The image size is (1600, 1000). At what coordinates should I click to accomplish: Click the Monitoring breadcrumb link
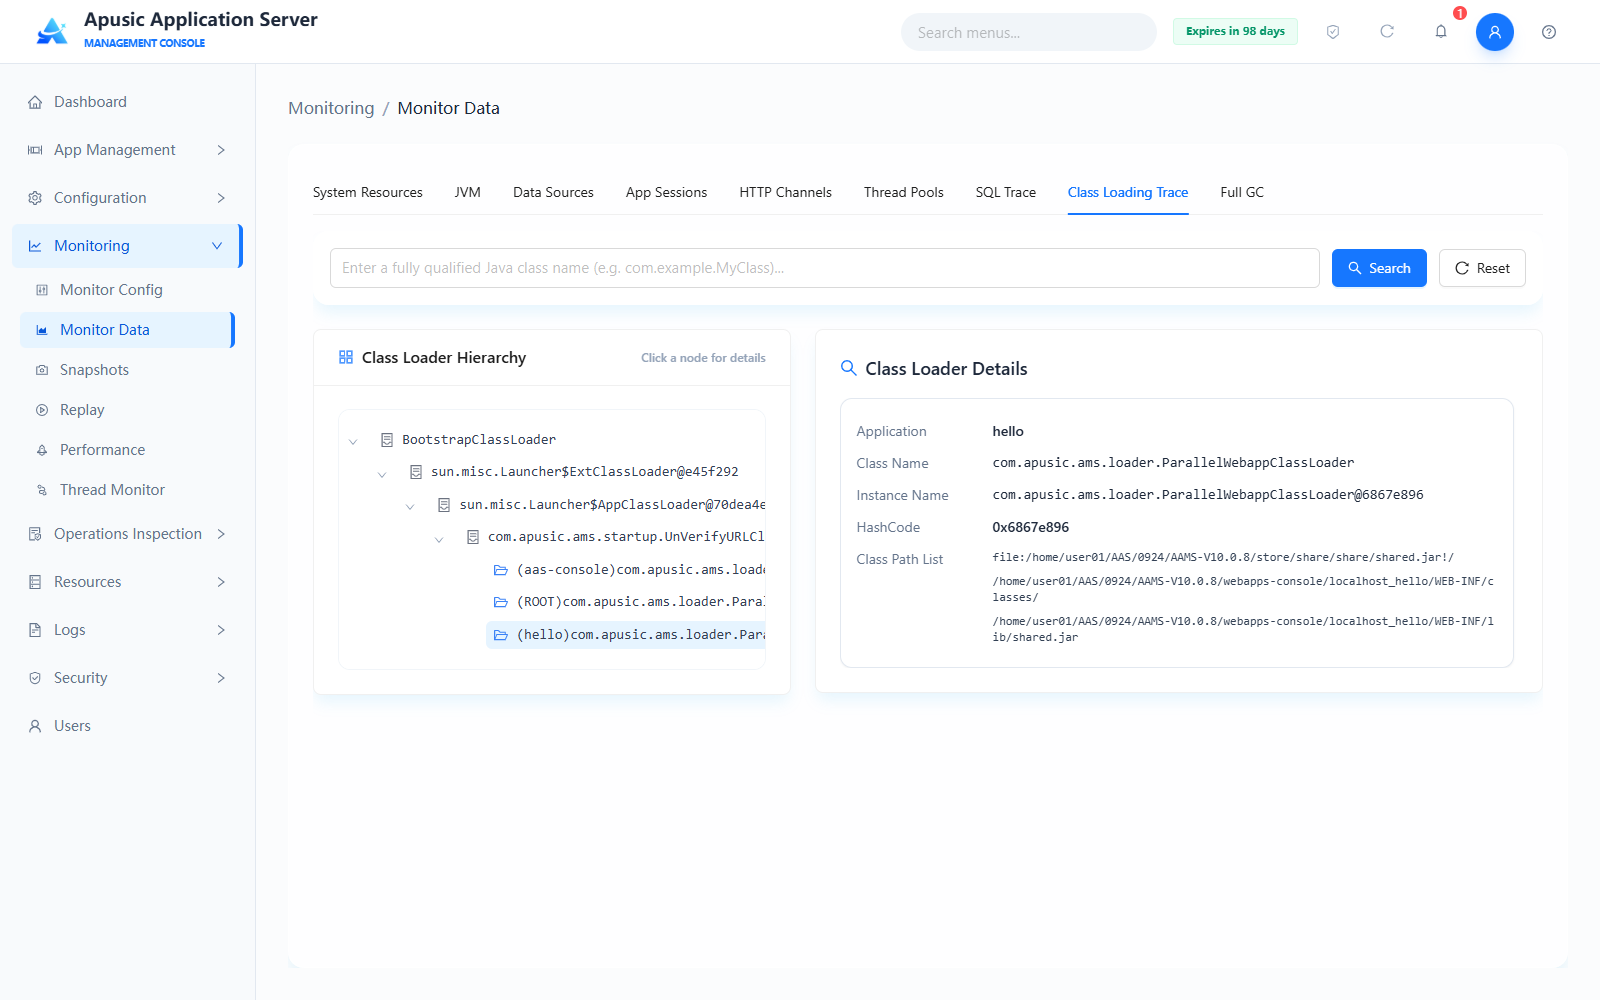pyautogui.click(x=331, y=108)
